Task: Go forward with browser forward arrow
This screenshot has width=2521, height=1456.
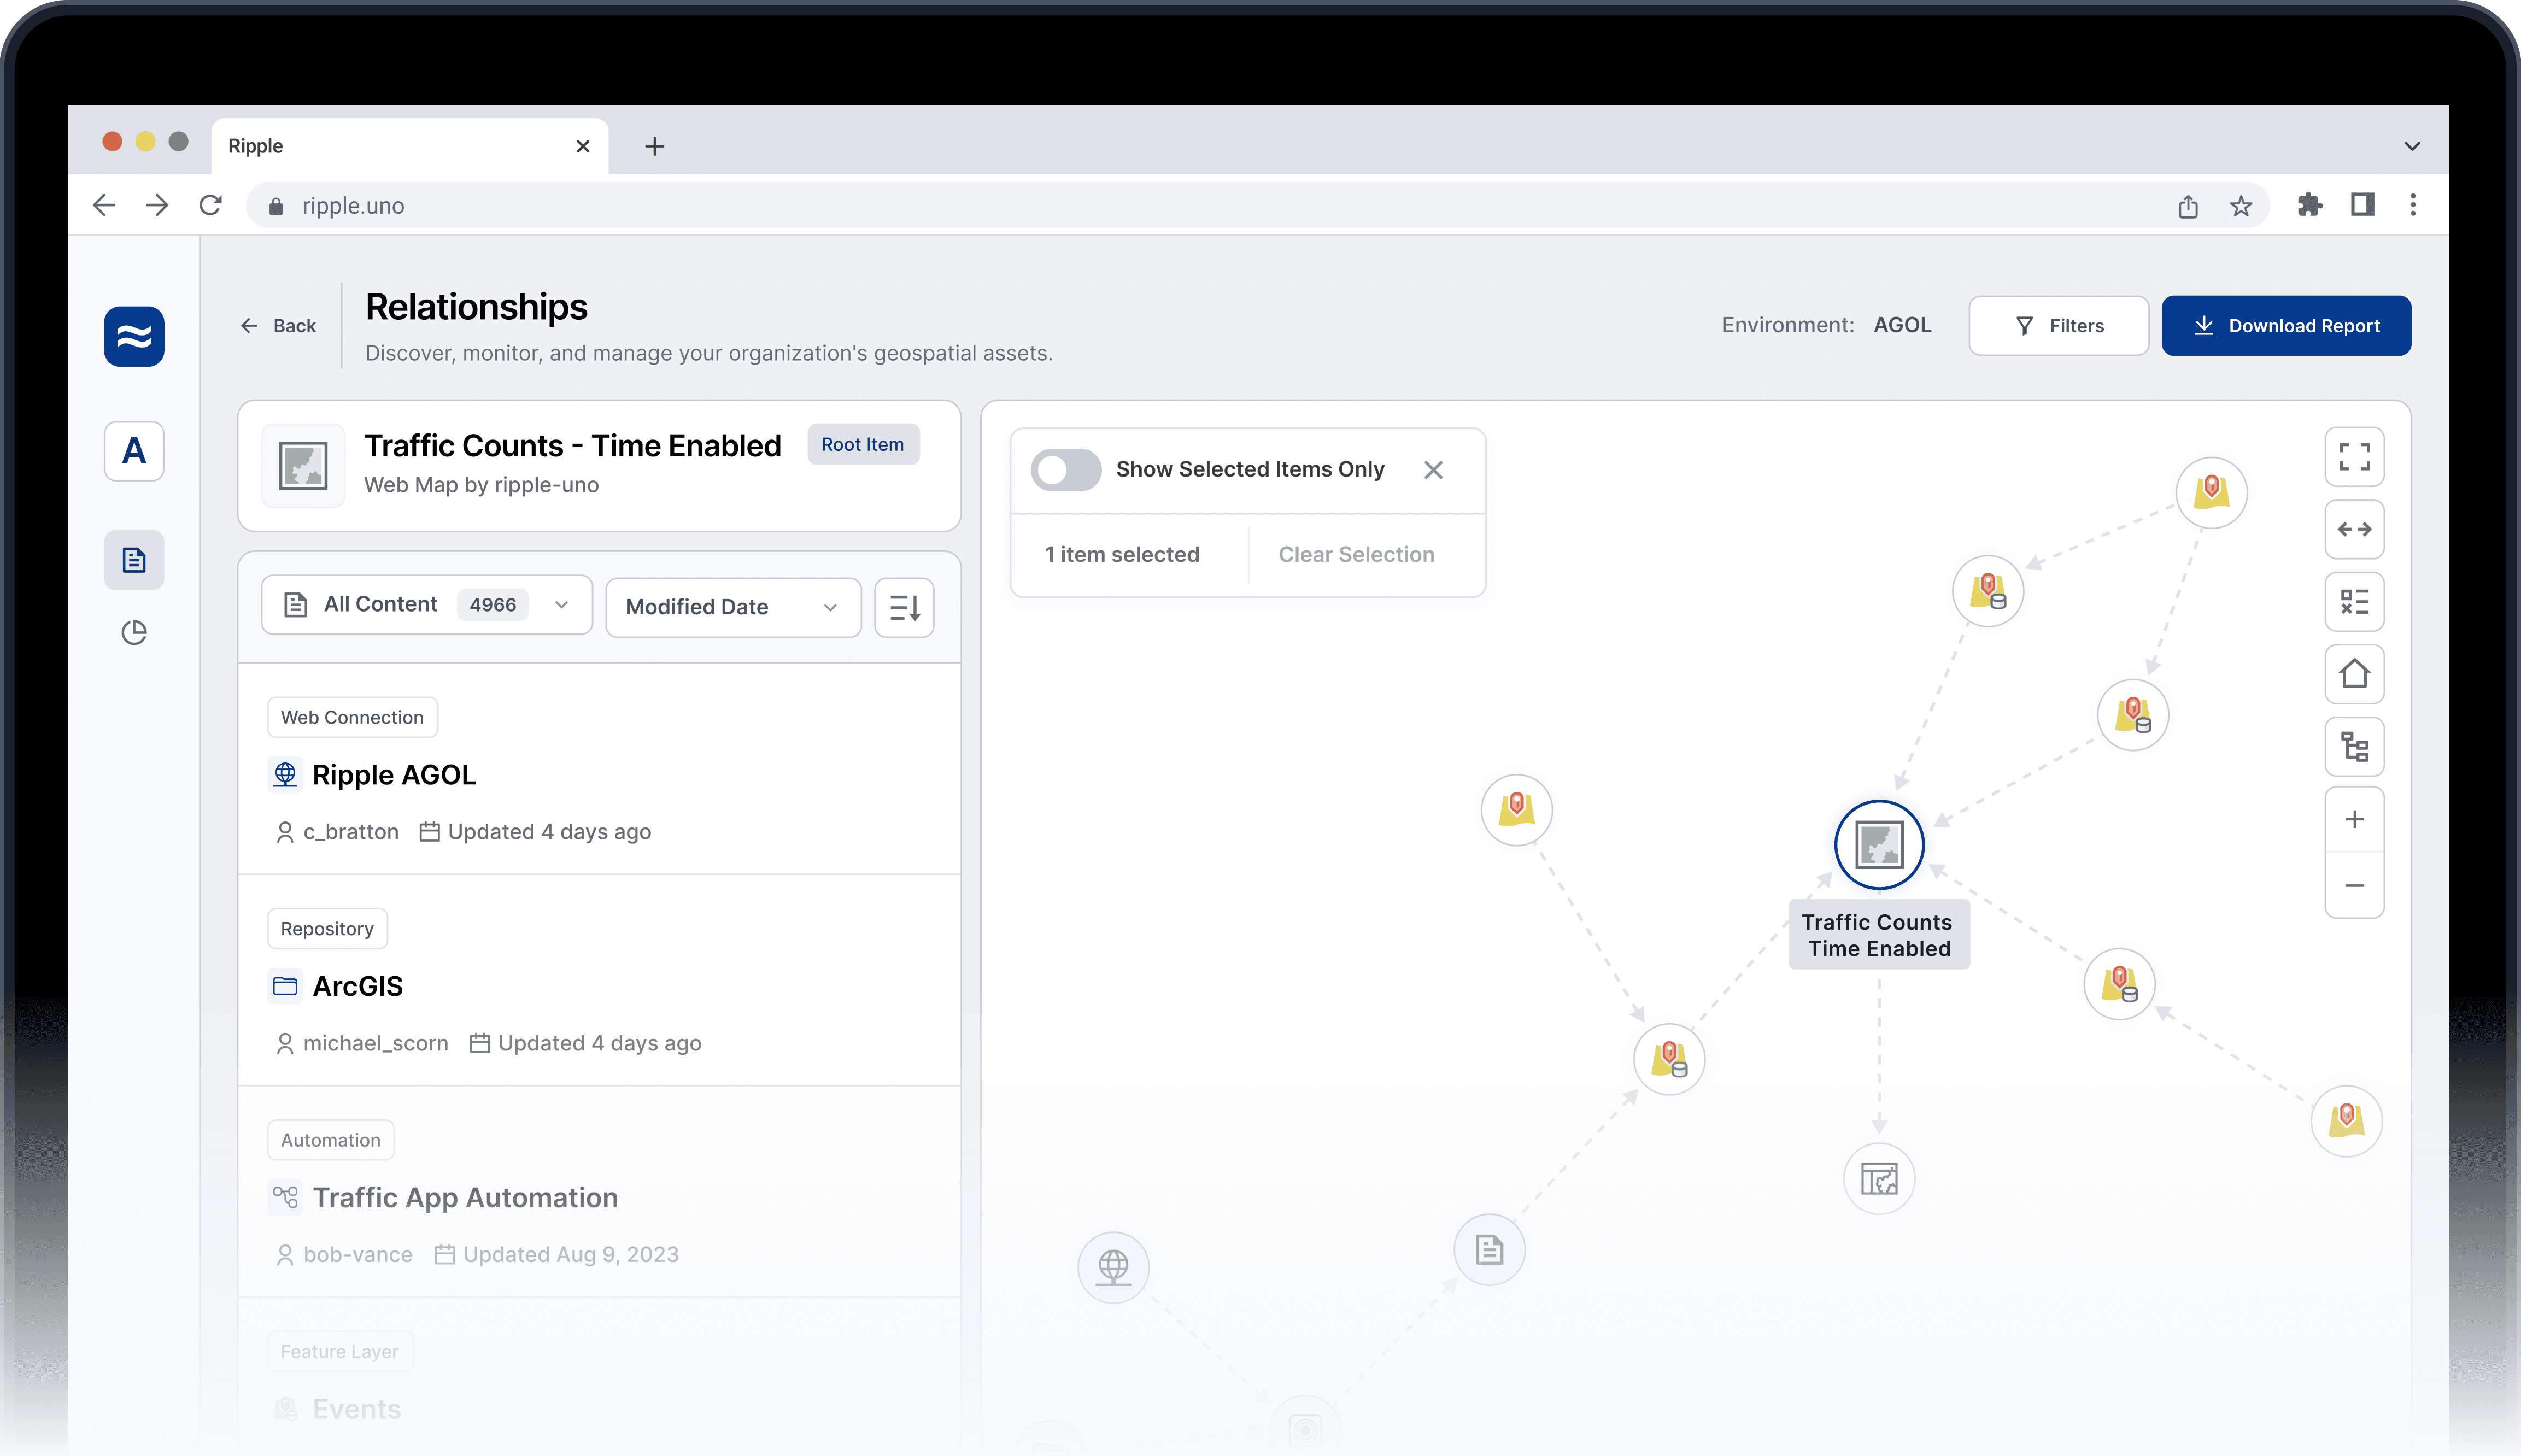Action: click(x=157, y=205)
